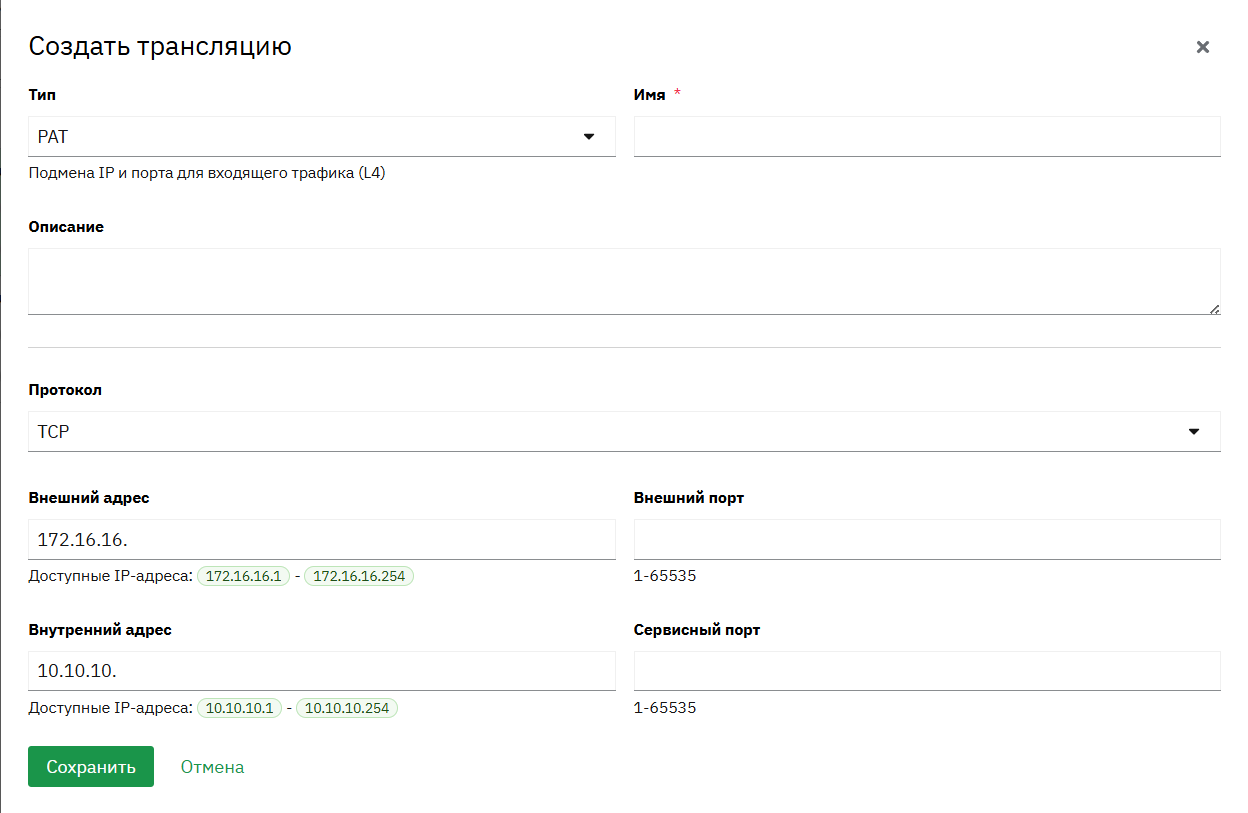Pick the 10.10.10.254 available address chip
1248x813 pixels.
347,708
